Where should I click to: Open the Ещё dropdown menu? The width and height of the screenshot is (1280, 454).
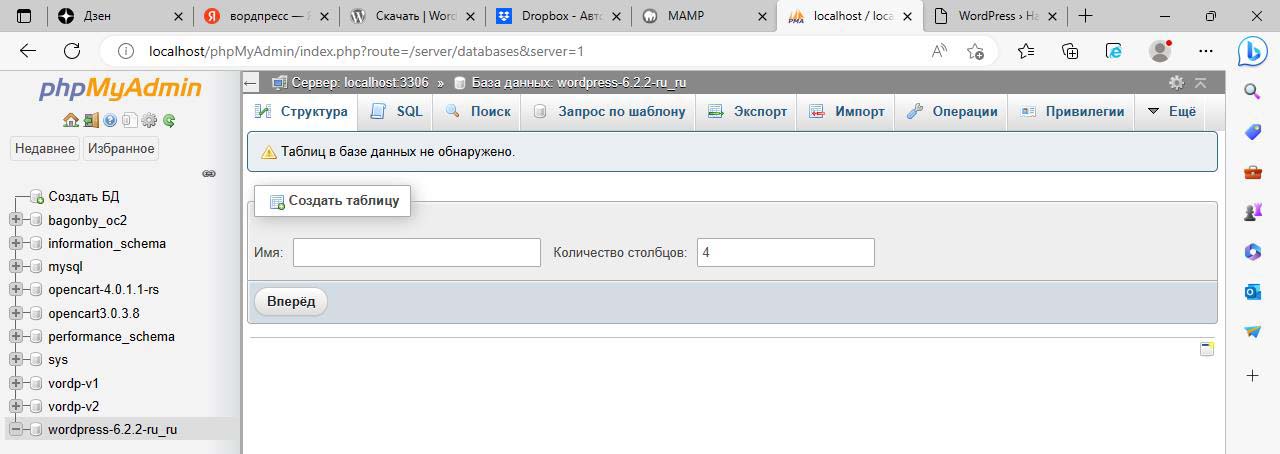pyautogui.click(x=1171, y=112)
